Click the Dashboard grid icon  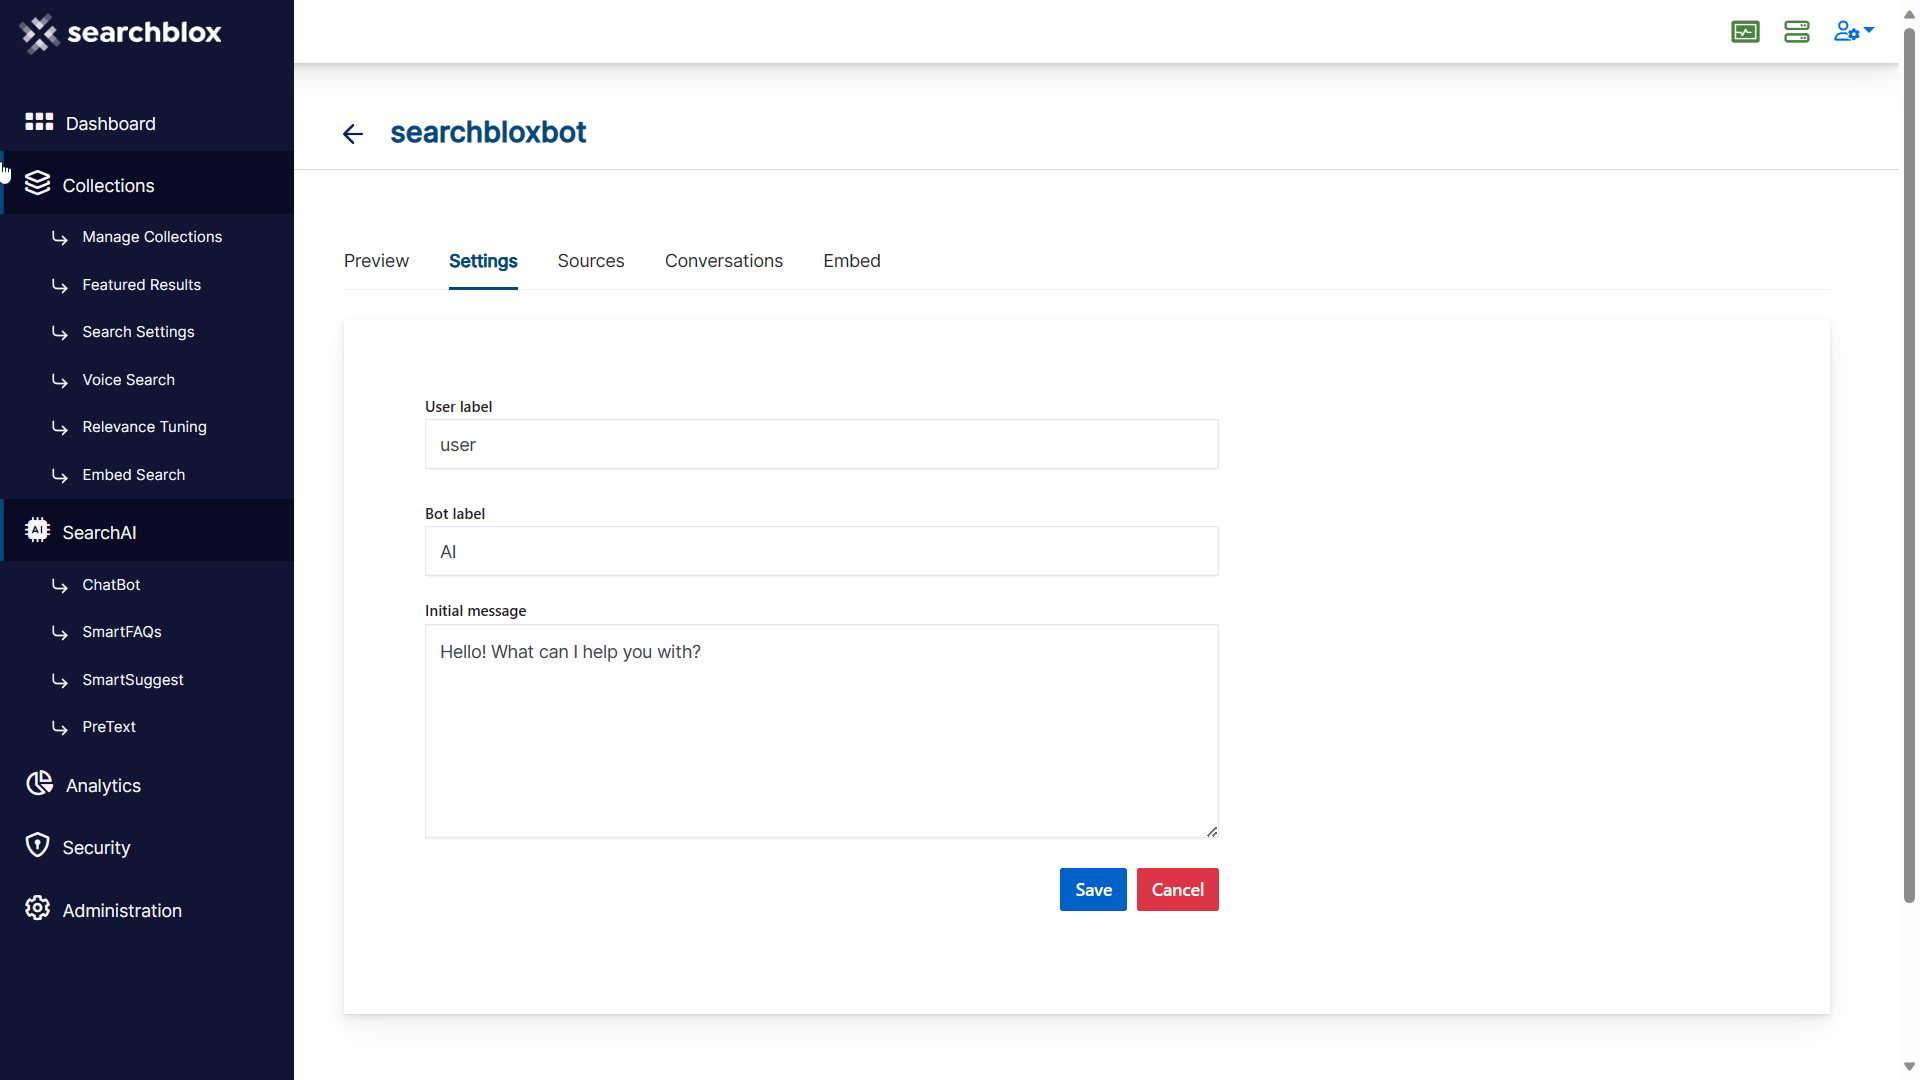39,122
